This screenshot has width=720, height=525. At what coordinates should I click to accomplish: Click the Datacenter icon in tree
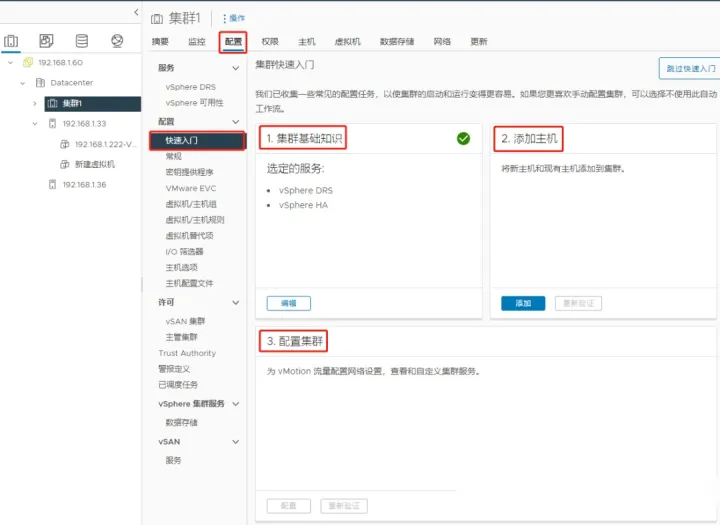pos(40,83)
